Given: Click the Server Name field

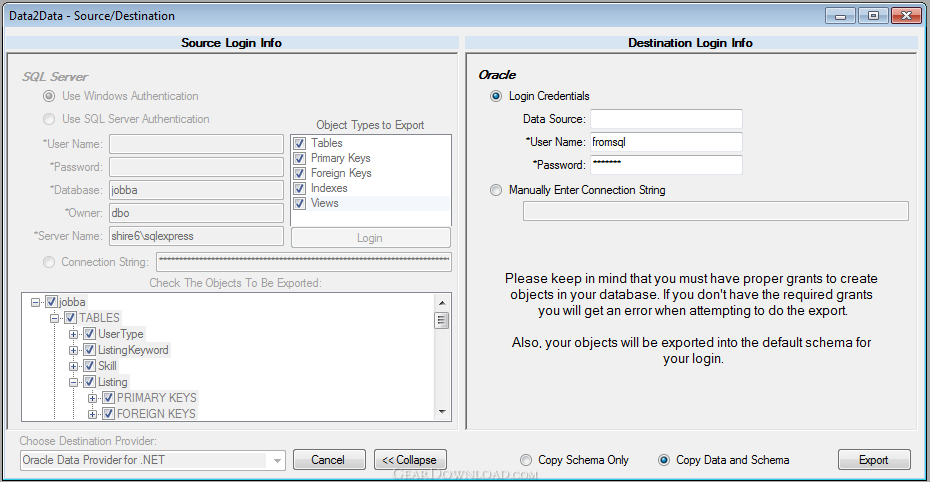Looking at the screenshot, I should (196, 237).
